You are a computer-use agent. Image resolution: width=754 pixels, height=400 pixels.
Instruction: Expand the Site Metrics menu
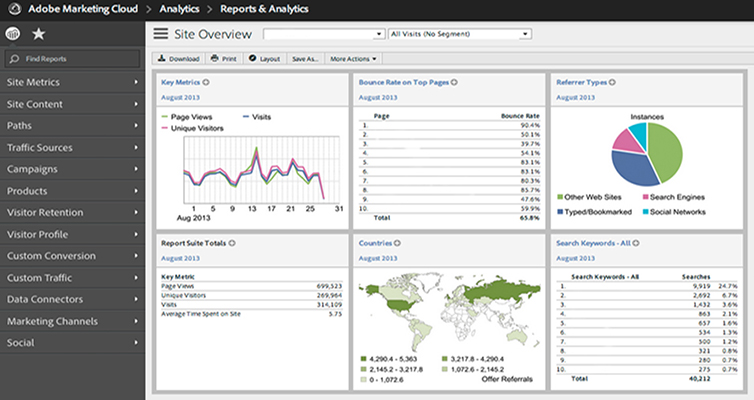72,82
